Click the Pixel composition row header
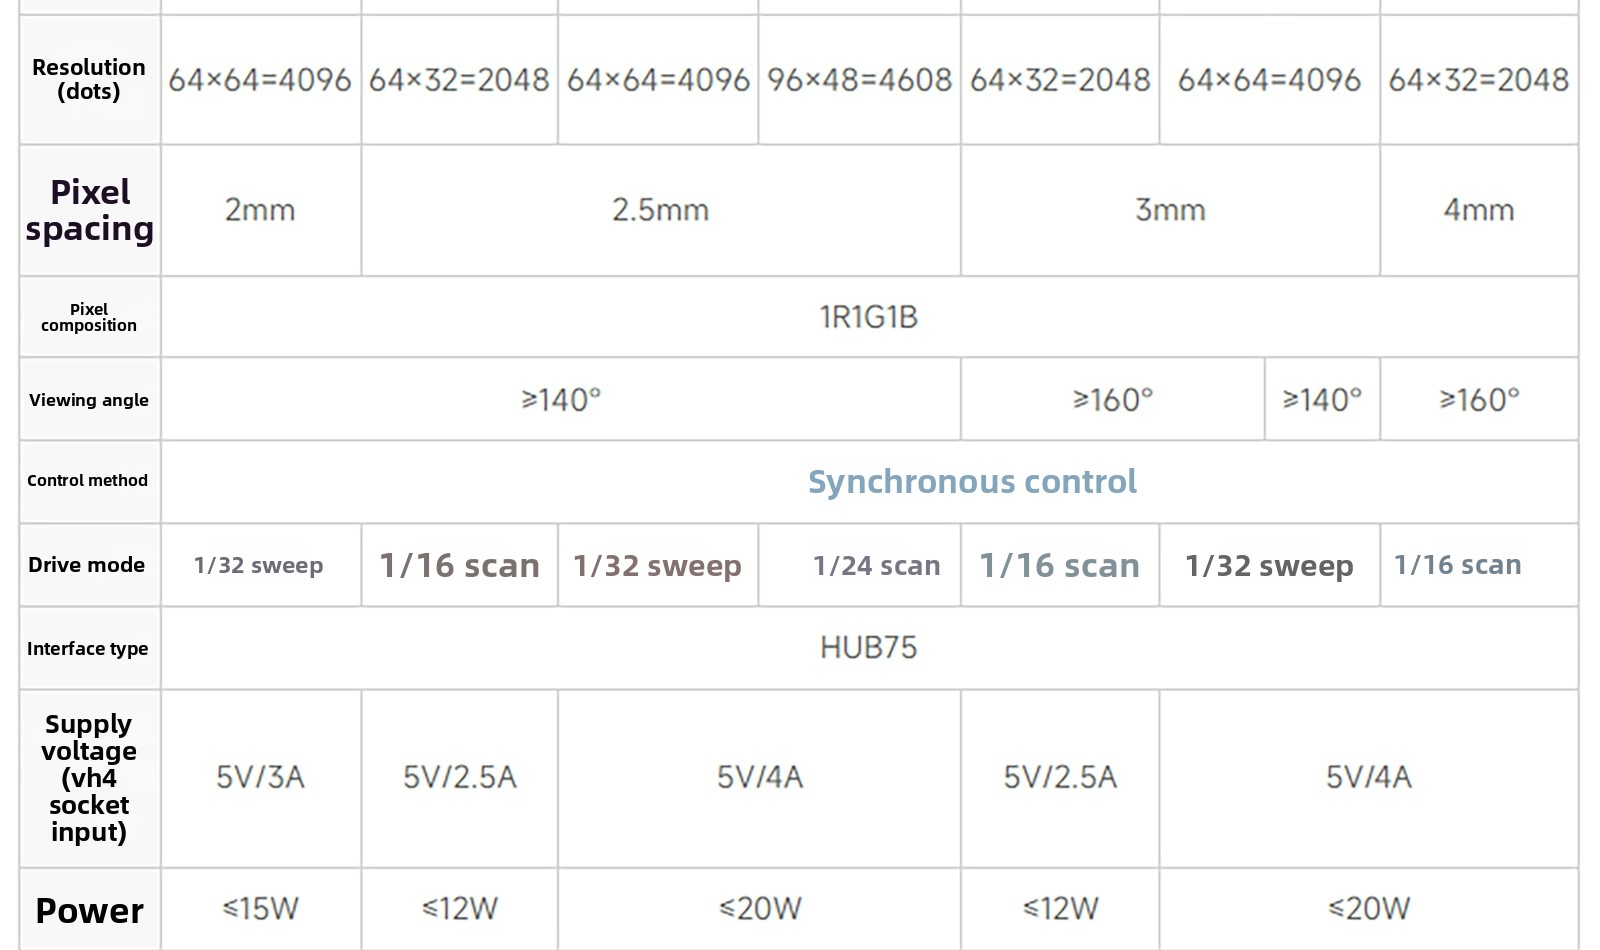The width and height of the screenshot is (1600, 950). (89, 317)
